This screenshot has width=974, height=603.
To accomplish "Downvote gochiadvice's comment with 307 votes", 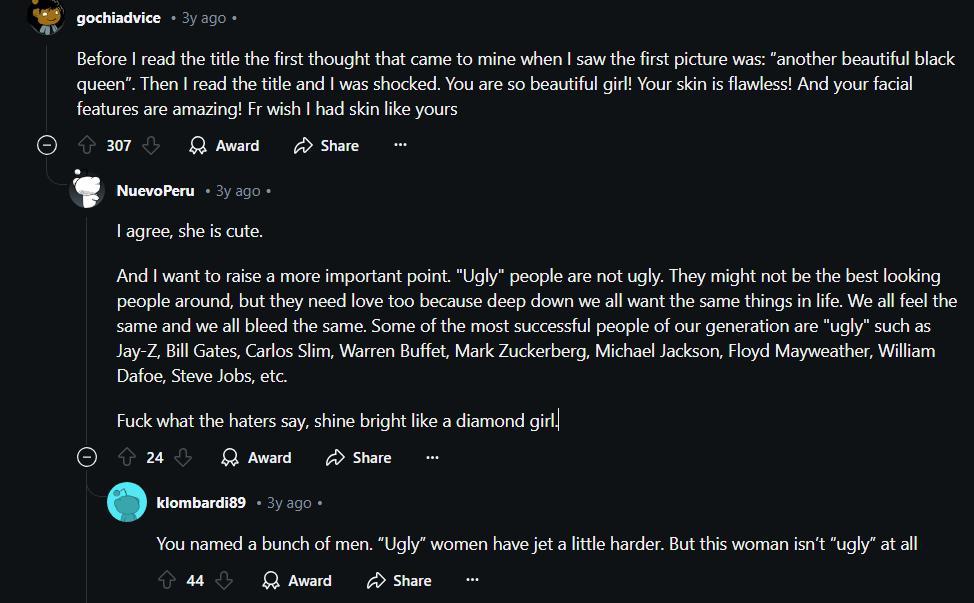I will point(151,146).
